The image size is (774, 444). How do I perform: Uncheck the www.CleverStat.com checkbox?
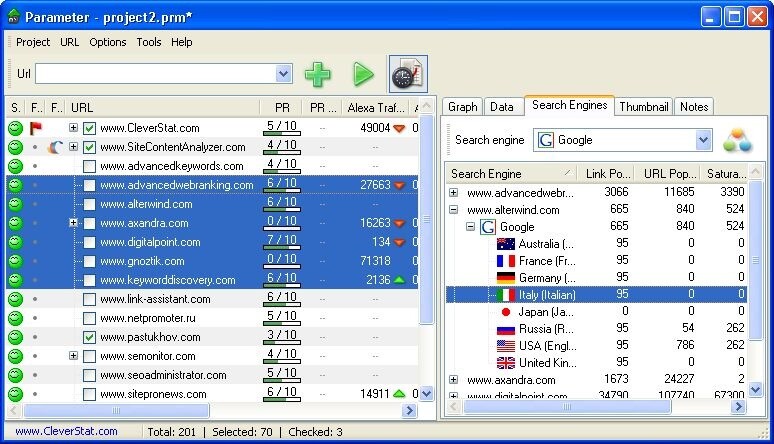pyautogui.click(x=90, y=128)
